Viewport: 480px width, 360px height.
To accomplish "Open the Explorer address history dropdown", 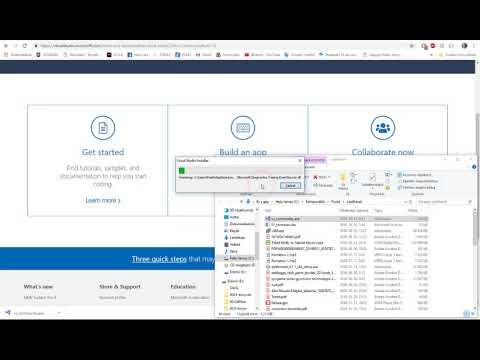I will pyautogui.click(x=405, y=202).
